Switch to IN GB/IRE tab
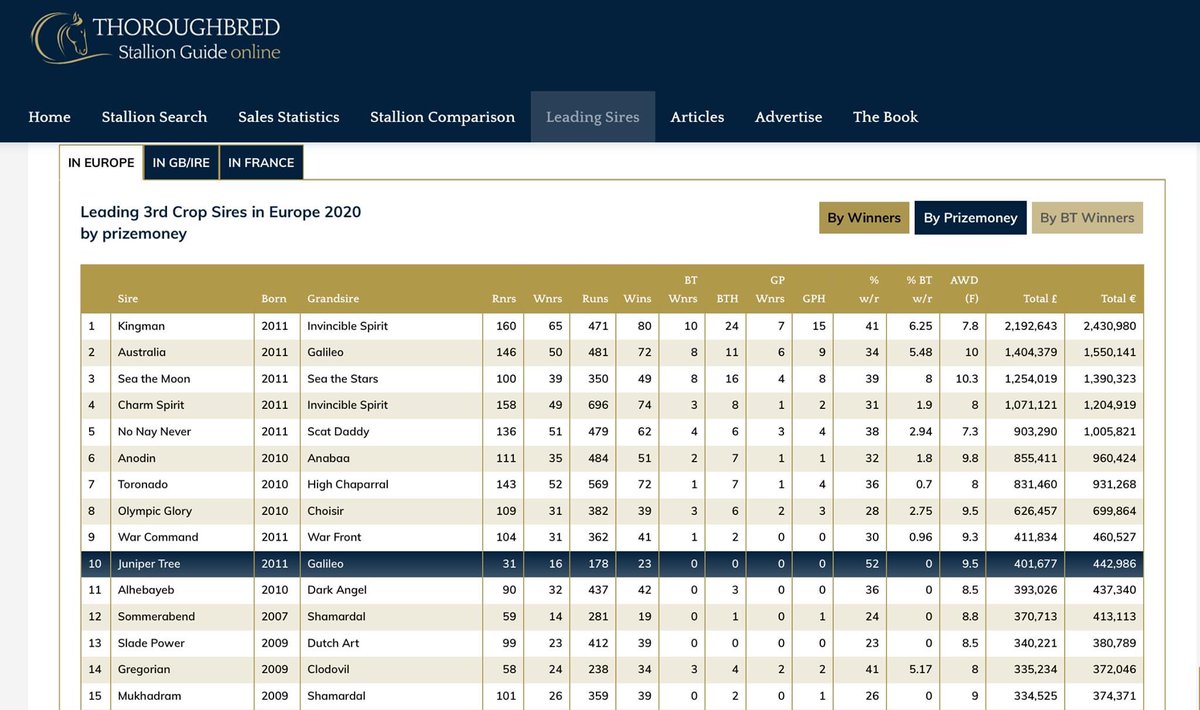 (181, 163)
